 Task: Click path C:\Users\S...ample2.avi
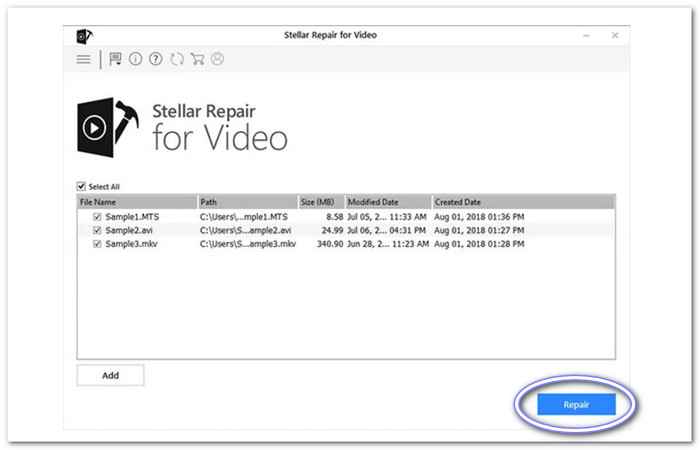[246, 230]
